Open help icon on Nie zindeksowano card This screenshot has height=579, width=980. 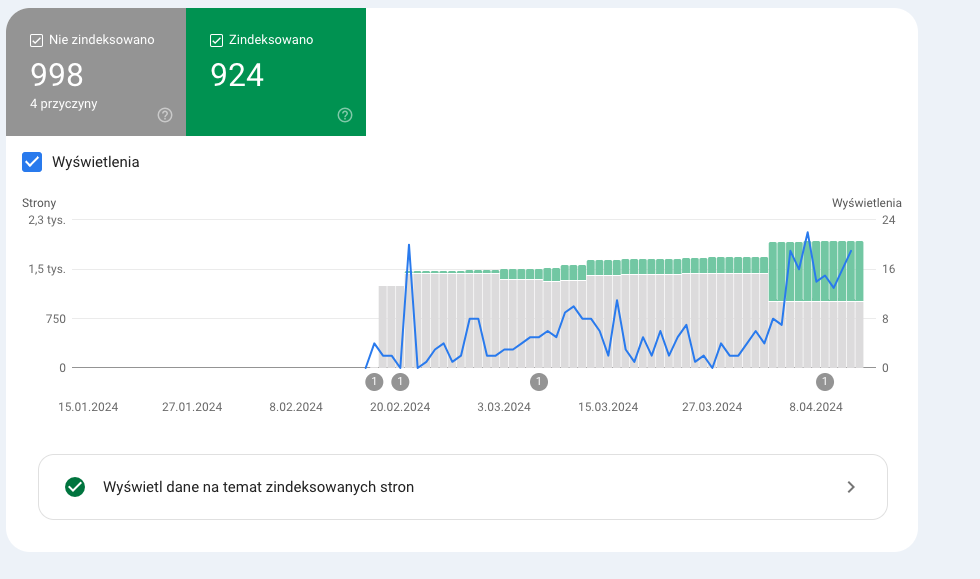[165, 115]
